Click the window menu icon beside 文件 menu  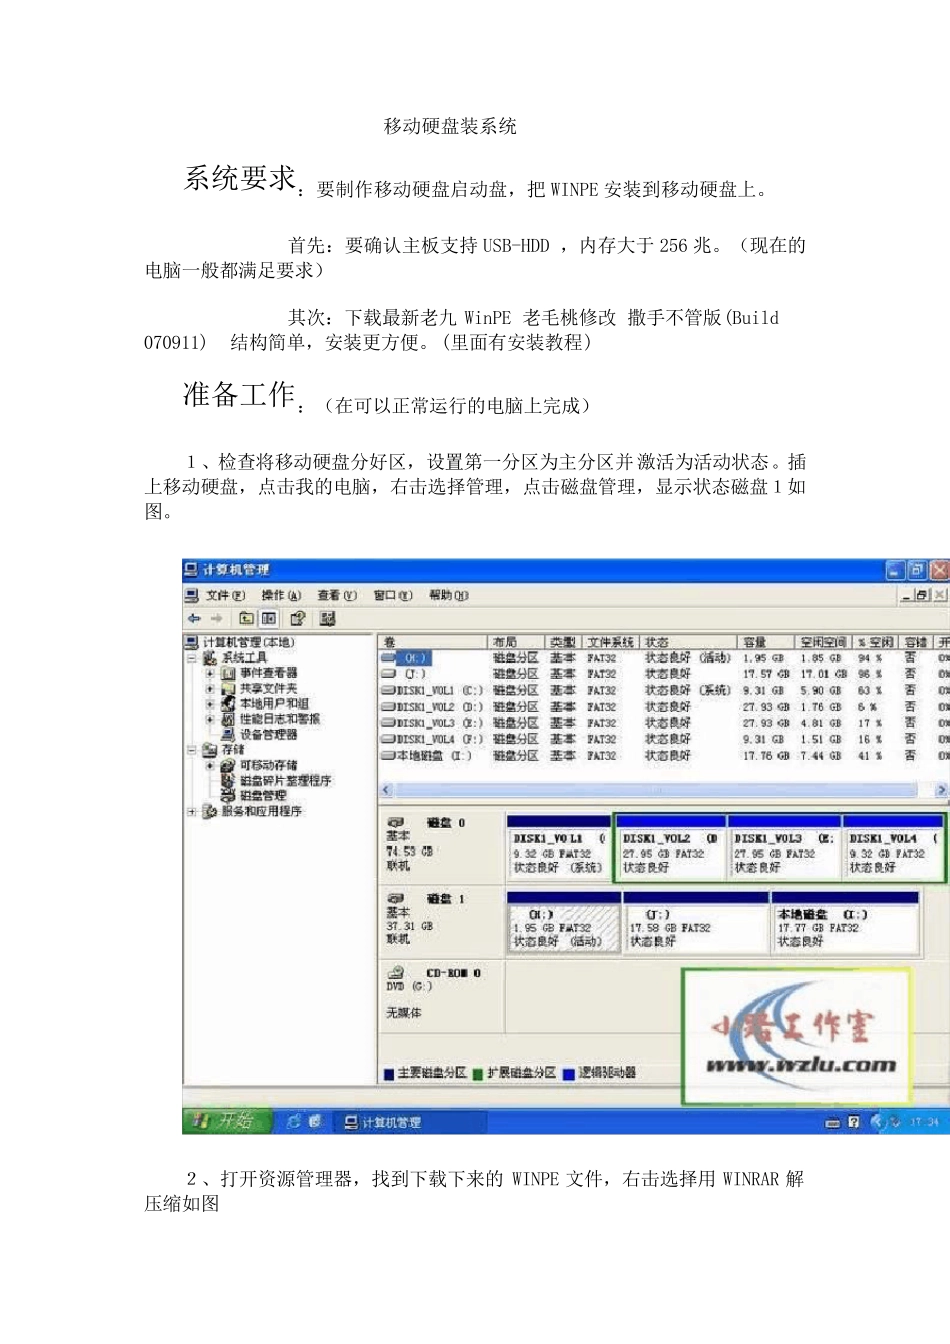pyautogui.click(x=192, y=595)
